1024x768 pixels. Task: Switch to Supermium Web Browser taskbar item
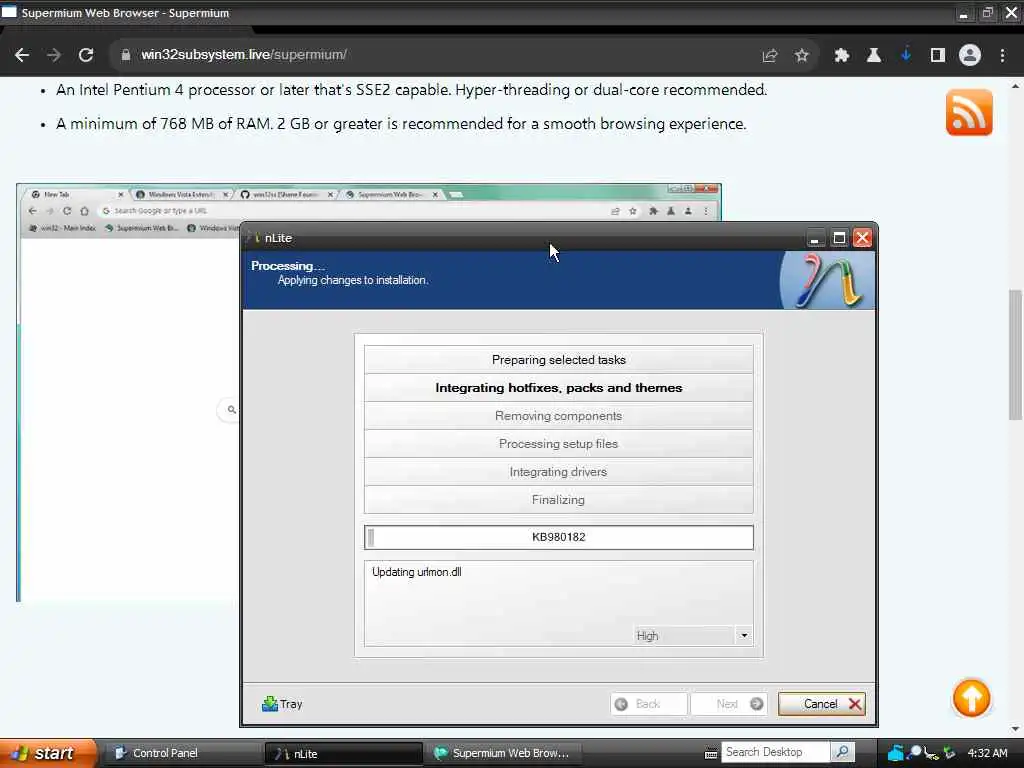point(503,753)
